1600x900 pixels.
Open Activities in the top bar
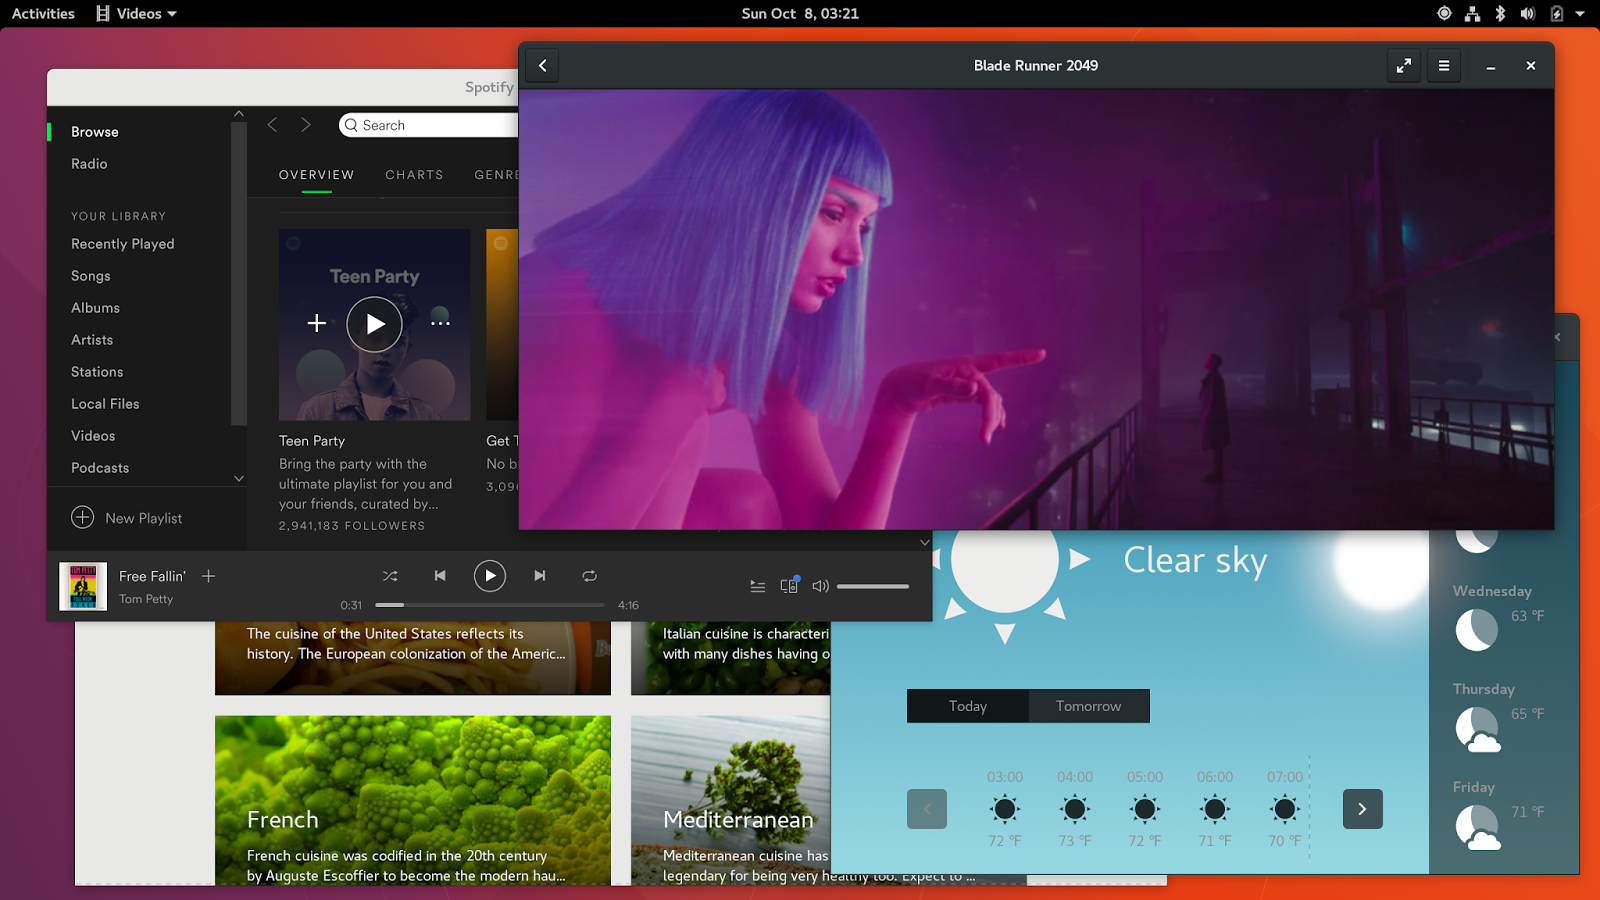tap(42, 13)
